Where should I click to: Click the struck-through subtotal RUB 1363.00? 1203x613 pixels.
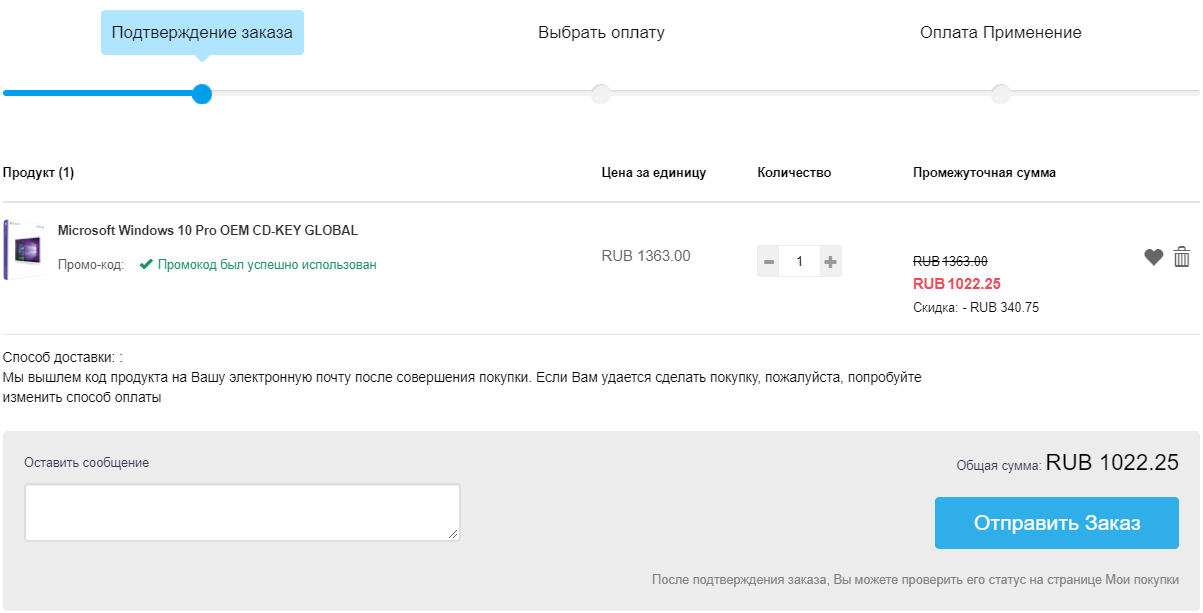click(x=950, y=261)
